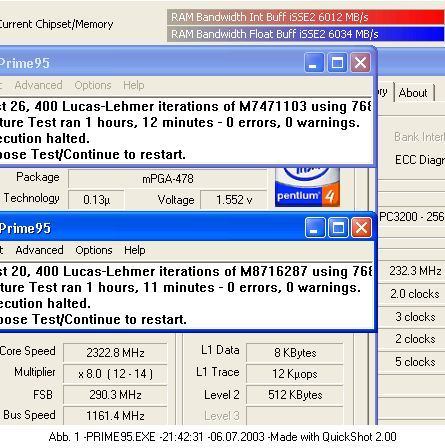
Task: Click the PC3200 - 256 memory entry
Action: pos(412,217)
